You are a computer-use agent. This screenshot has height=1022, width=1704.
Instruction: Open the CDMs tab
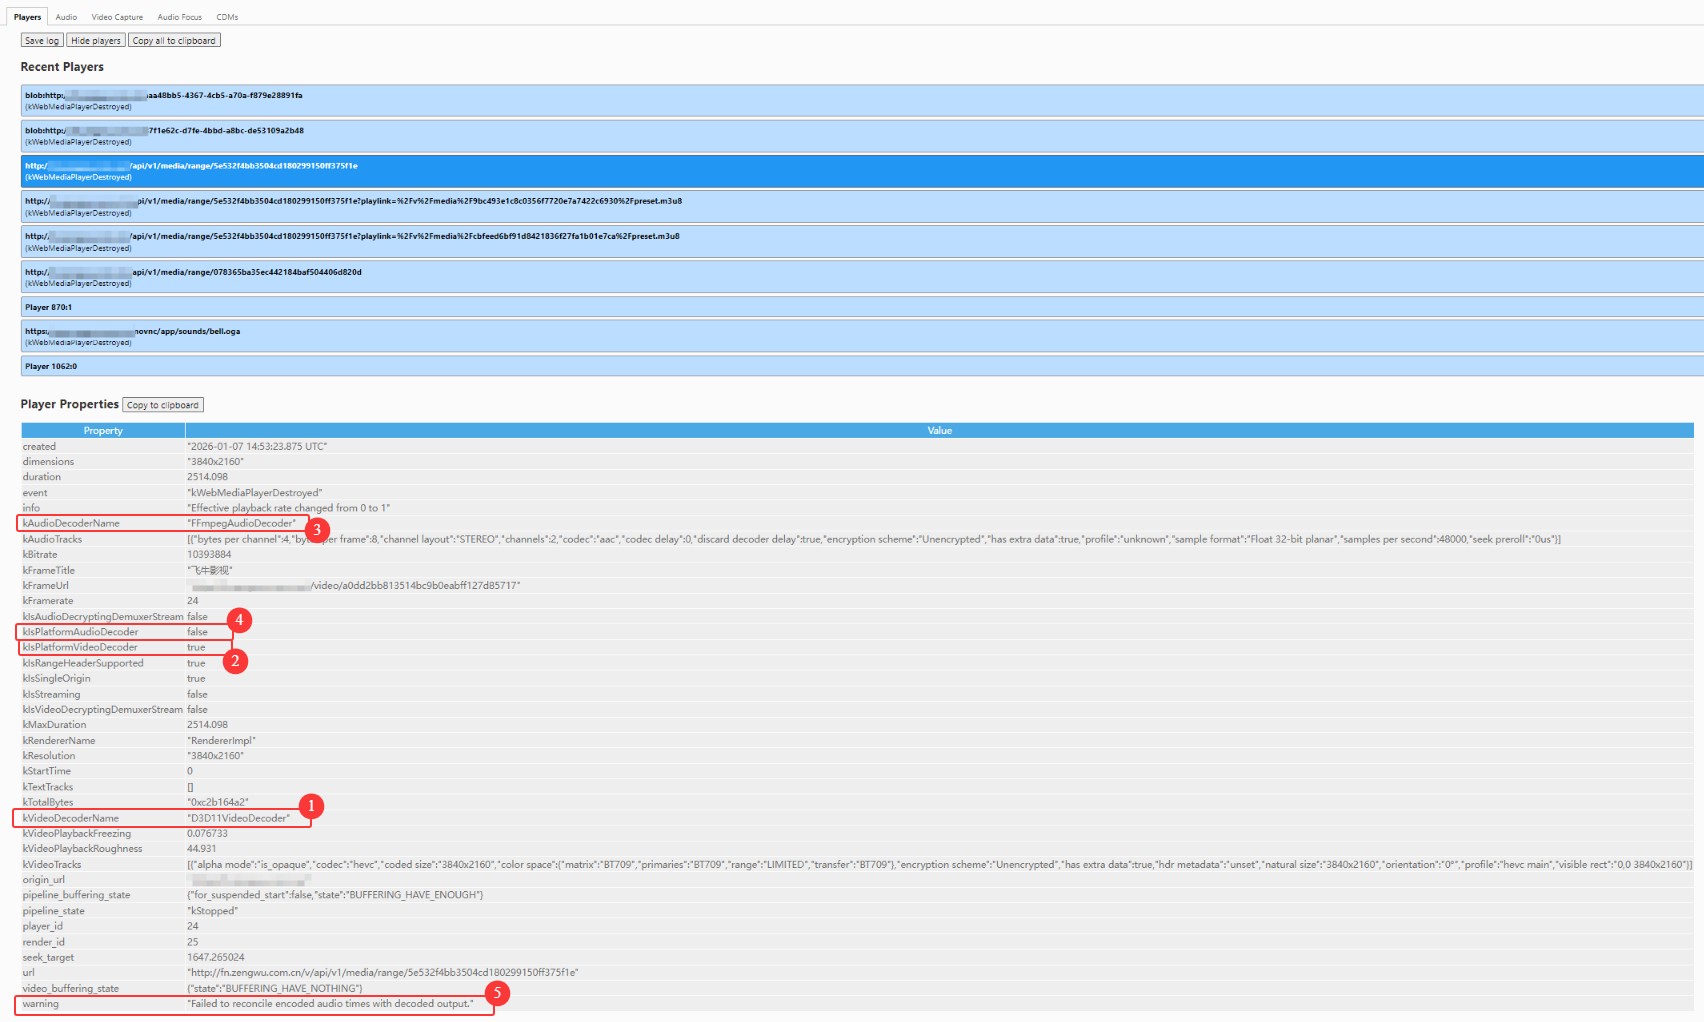227,17
